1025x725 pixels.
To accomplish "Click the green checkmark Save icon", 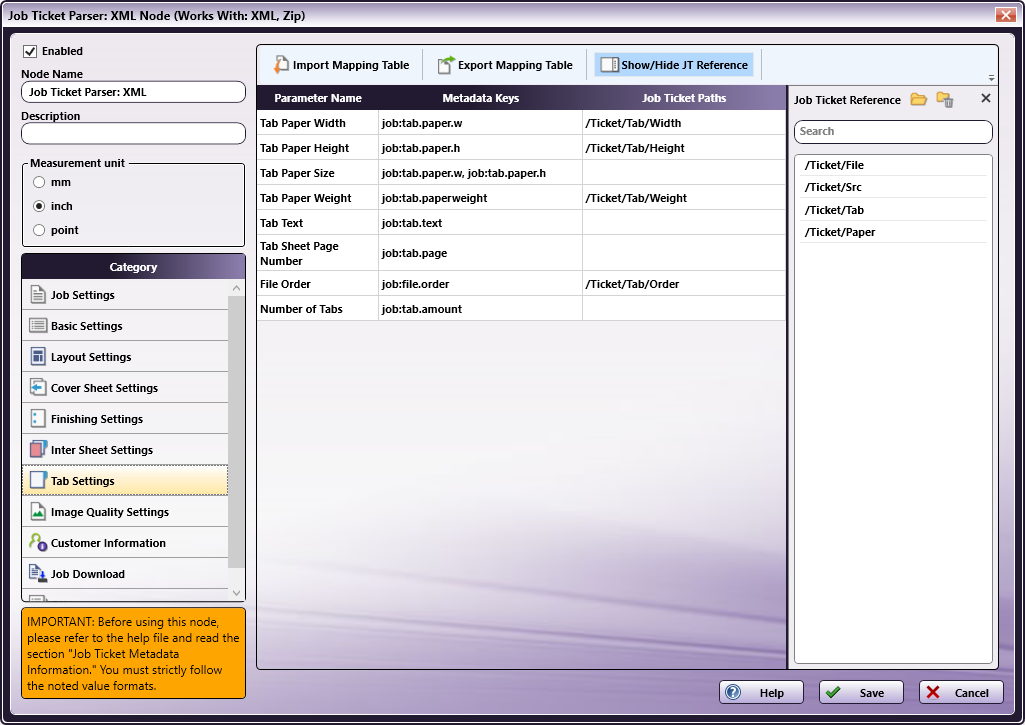I will point(833,692).
